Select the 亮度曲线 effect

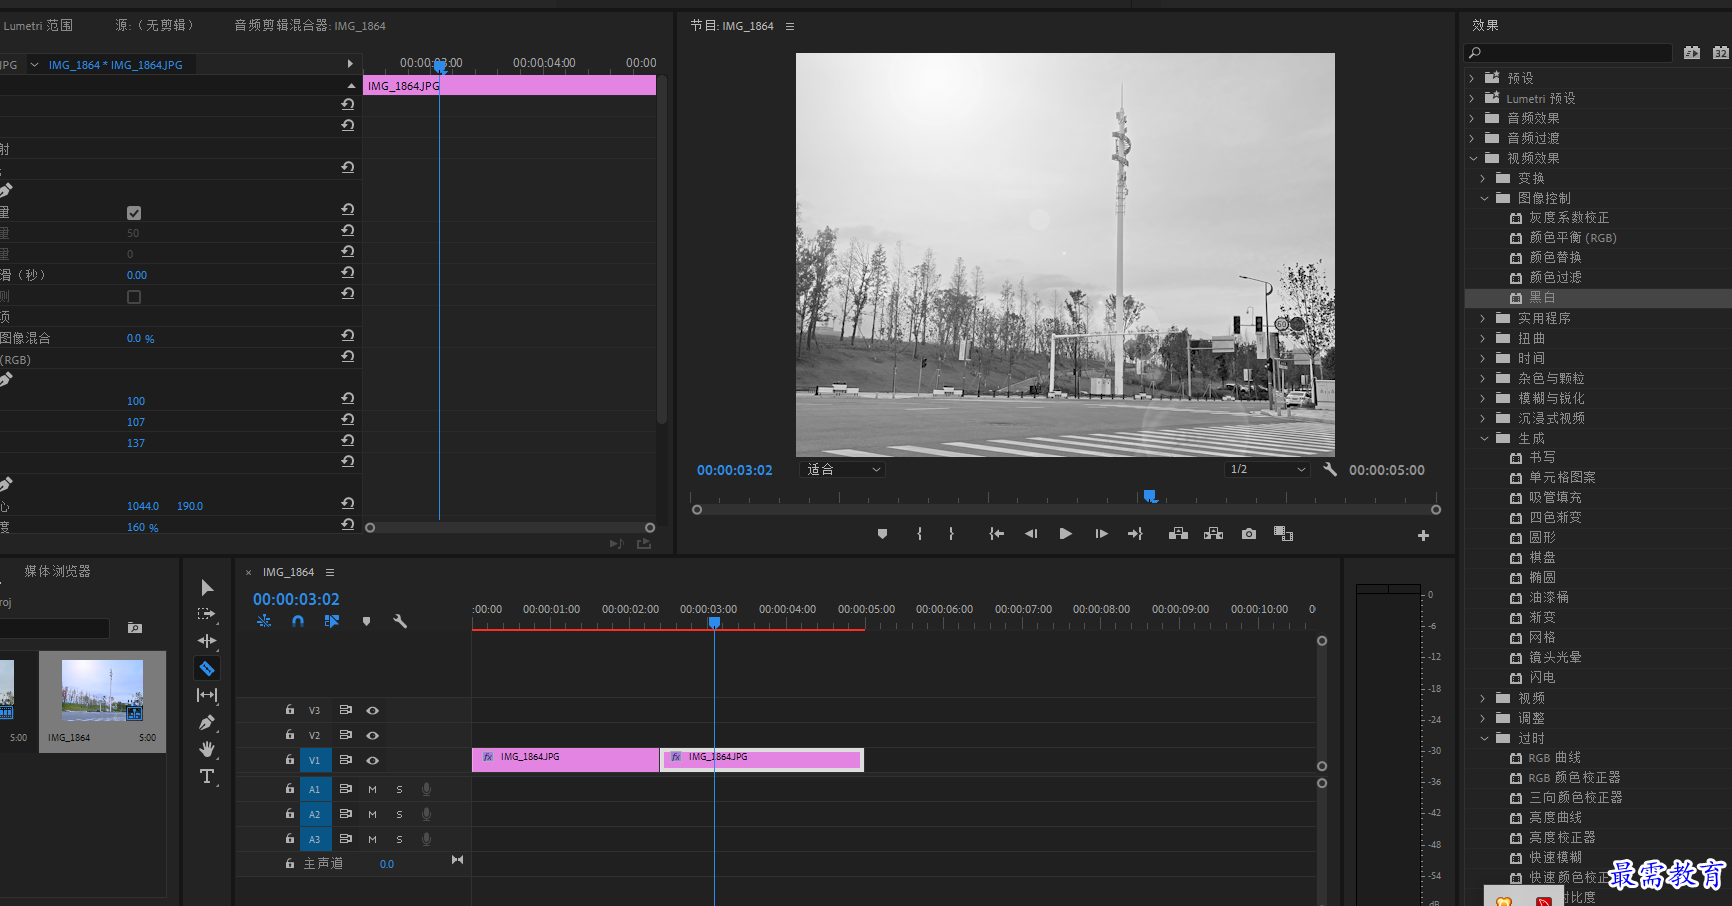[x=1555, y=818]
